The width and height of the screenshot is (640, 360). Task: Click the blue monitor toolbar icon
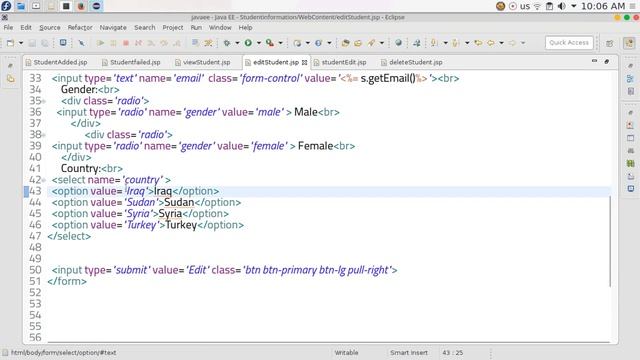[63, 42]
